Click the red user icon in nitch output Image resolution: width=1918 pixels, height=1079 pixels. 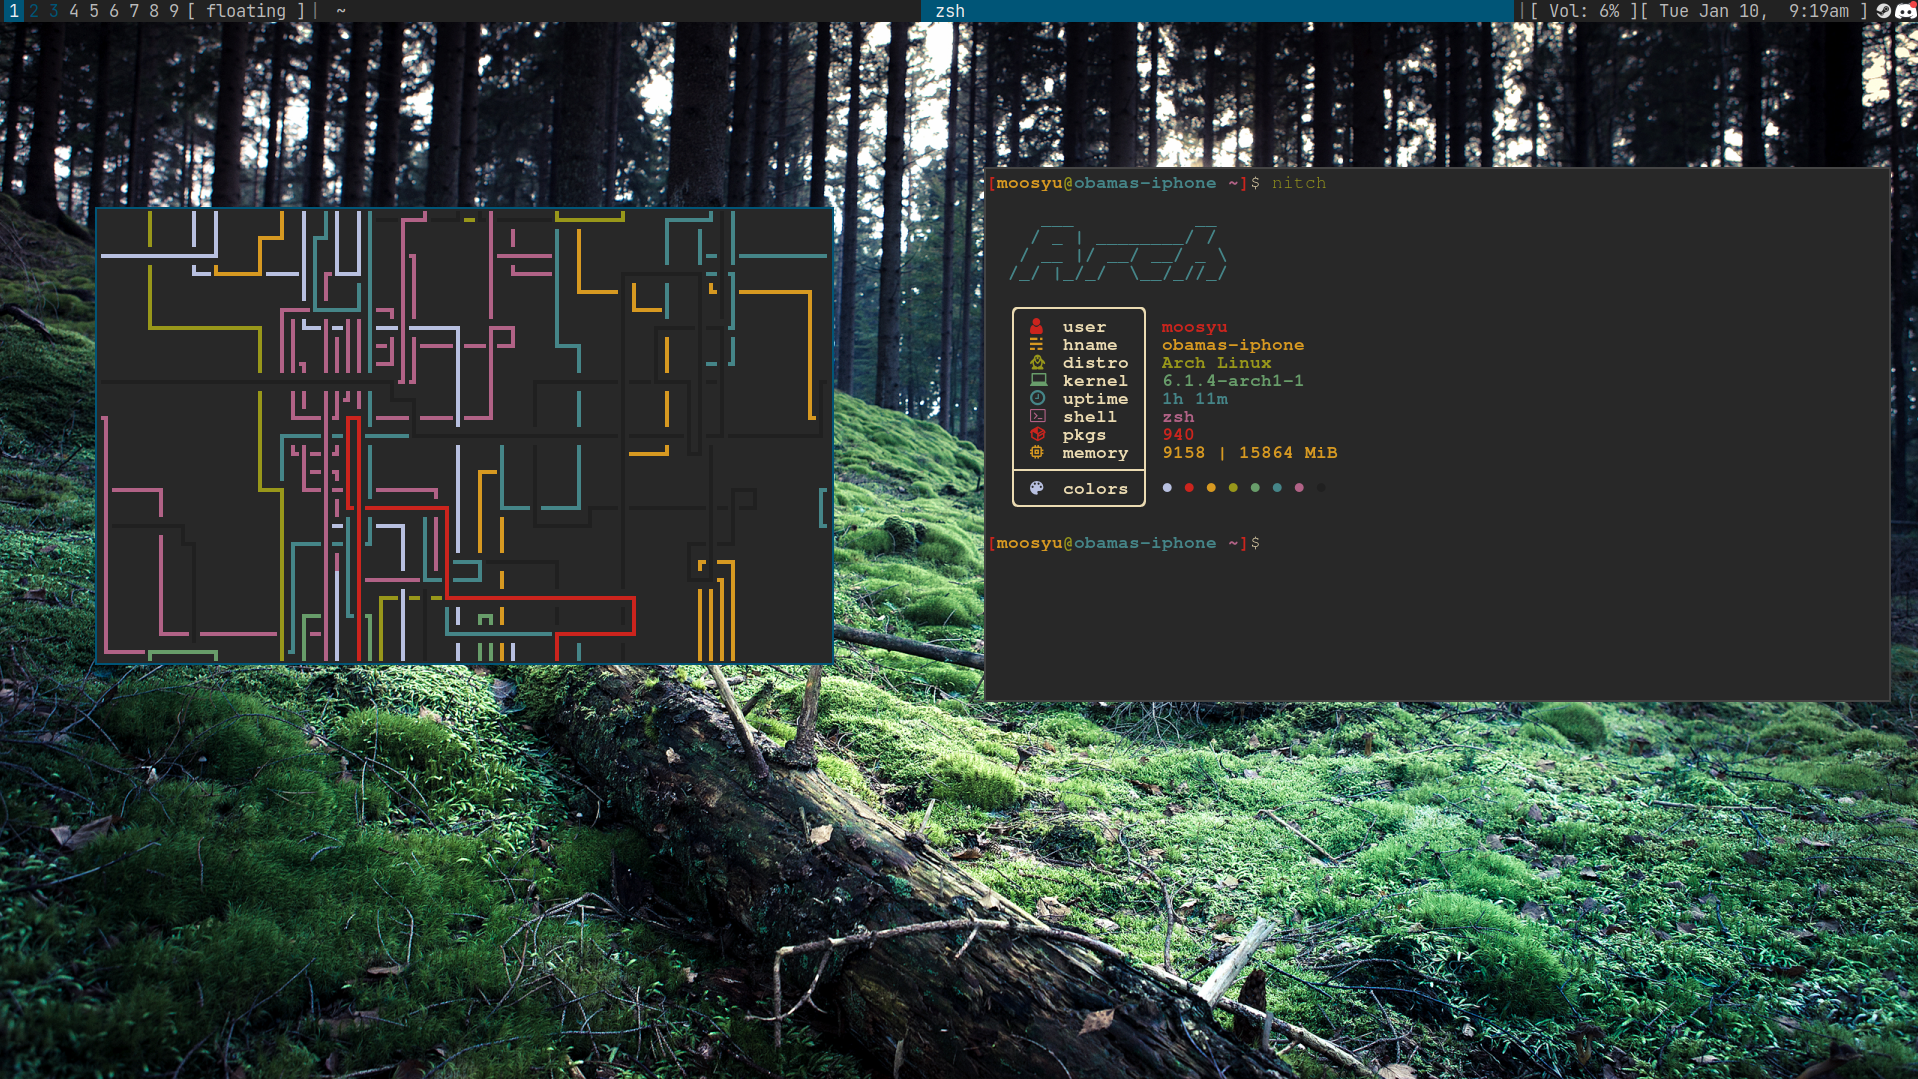(1037, 327)
